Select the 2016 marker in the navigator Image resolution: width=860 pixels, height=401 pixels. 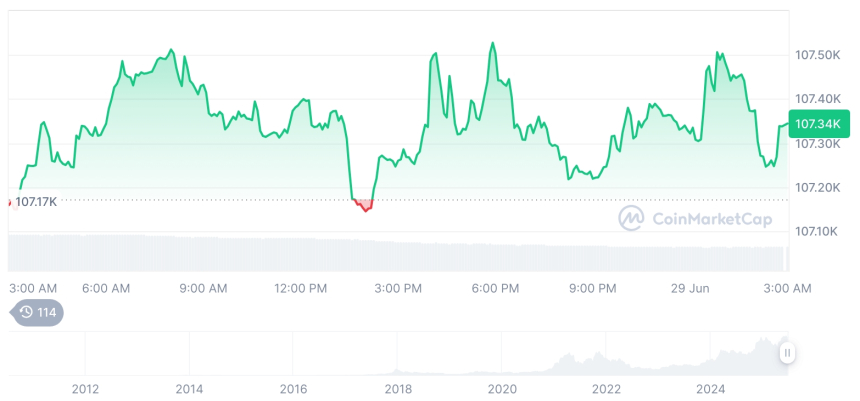(293, 389)
